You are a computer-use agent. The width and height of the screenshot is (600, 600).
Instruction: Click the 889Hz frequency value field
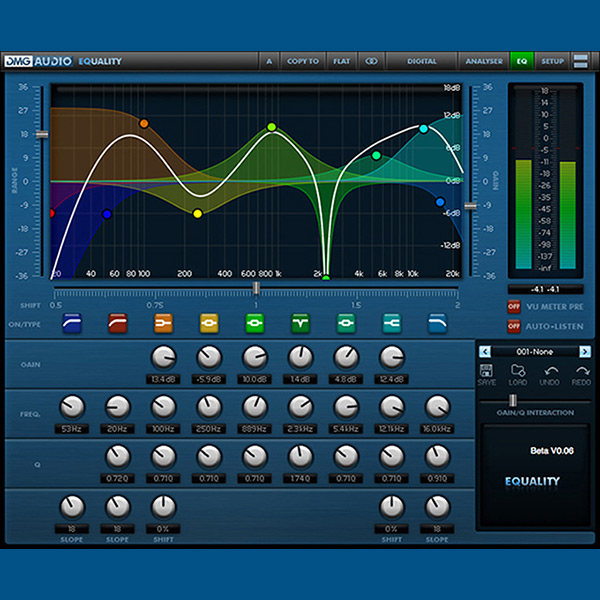(255, 429)
